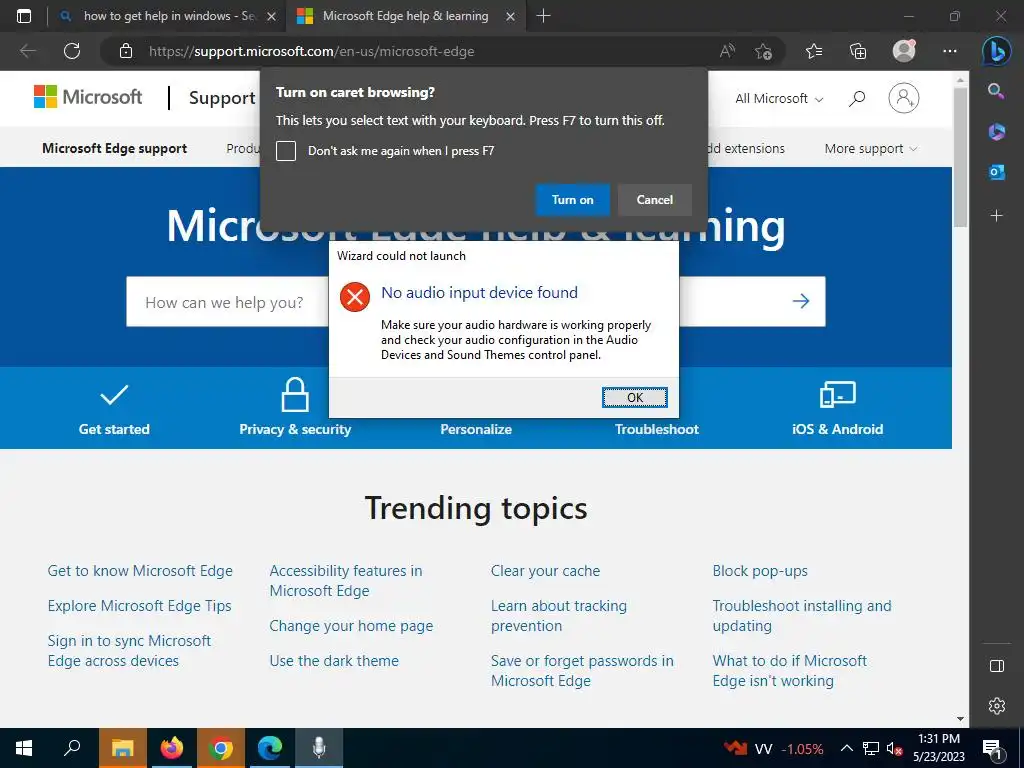1024x768 pixels.
Task: Sign in with the account icon
Action: [904, 98]
